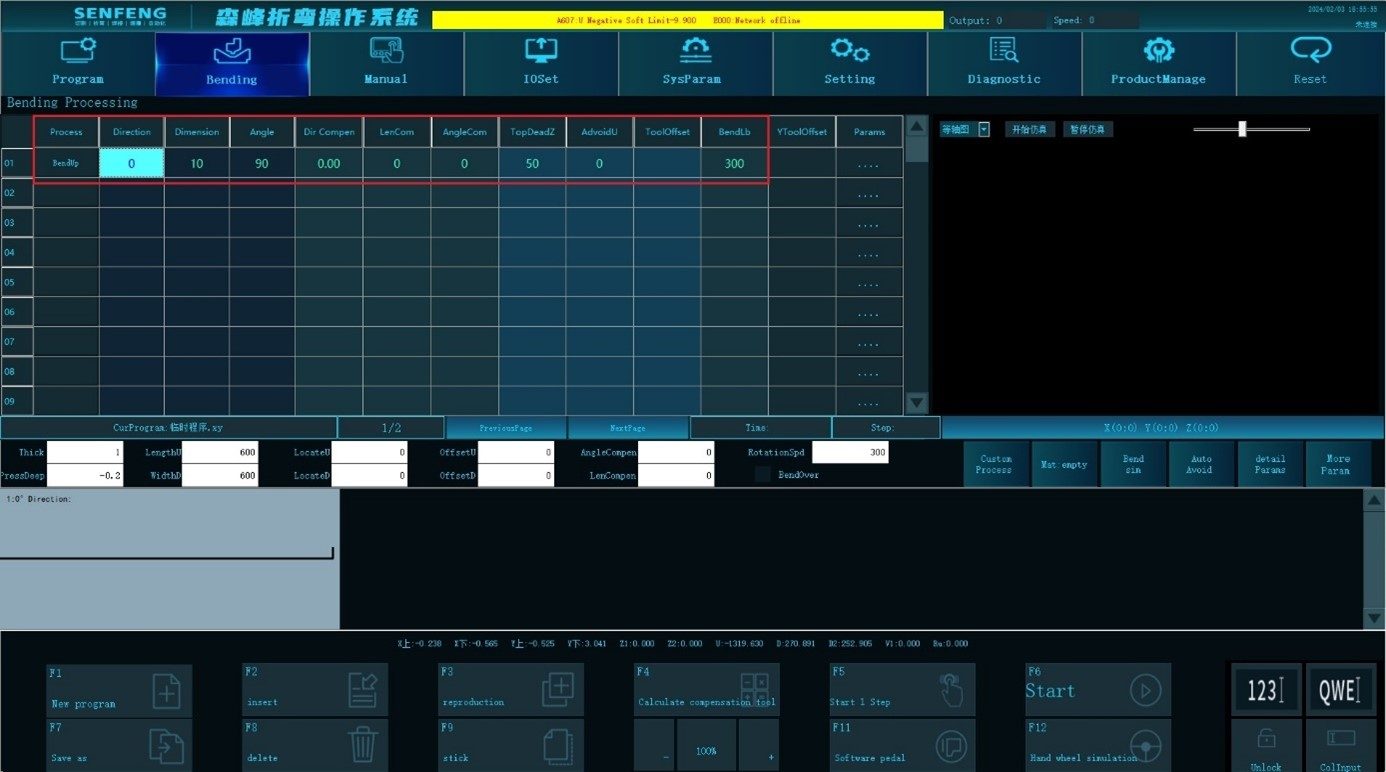Screen dimensions: 1386x772
Task: Open the Diagnostic module
Action: pyautogui.click(x=1004, y=63)
